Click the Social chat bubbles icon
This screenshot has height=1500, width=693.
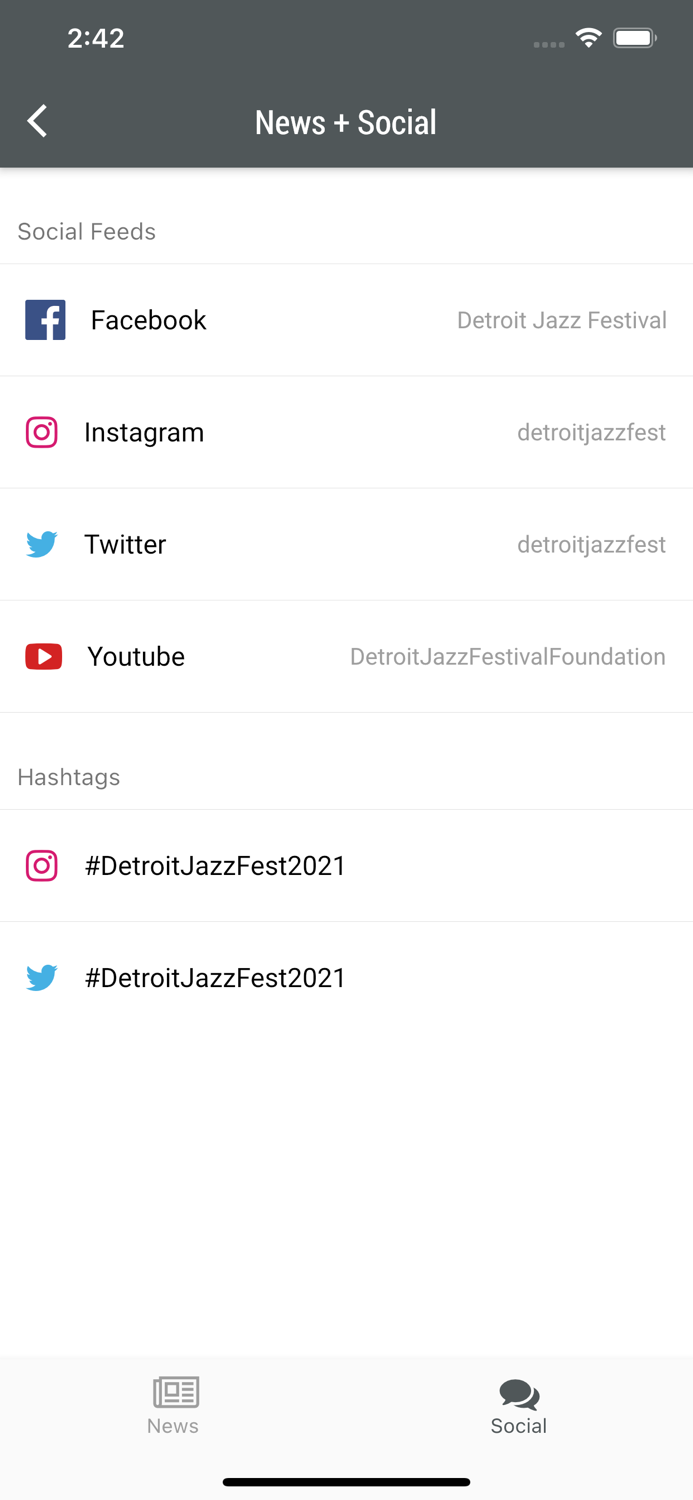tap(519, 1391)
